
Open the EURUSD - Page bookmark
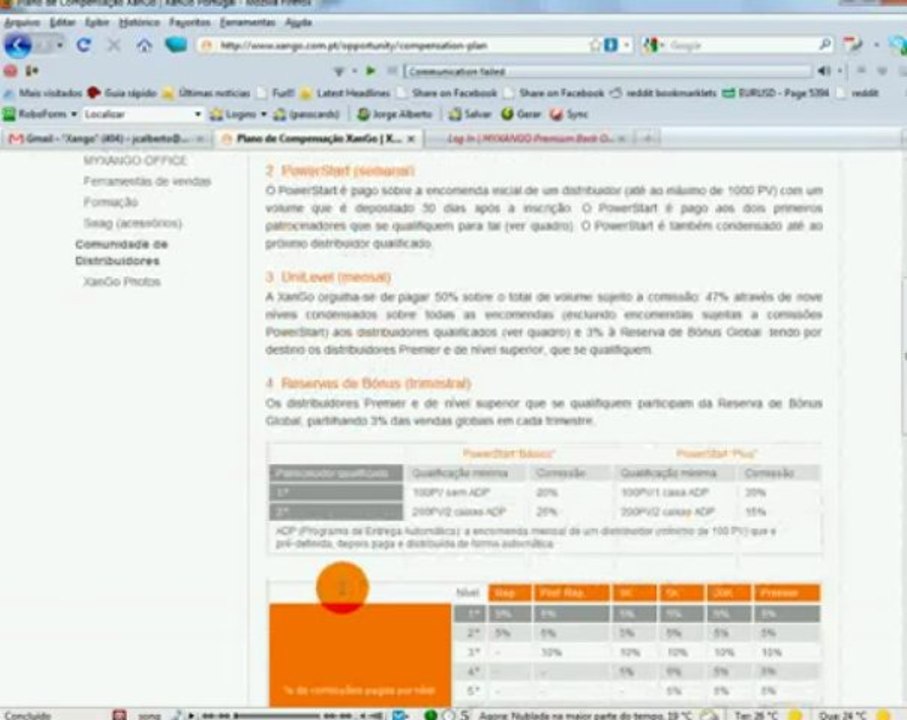[x=776, y=93]
